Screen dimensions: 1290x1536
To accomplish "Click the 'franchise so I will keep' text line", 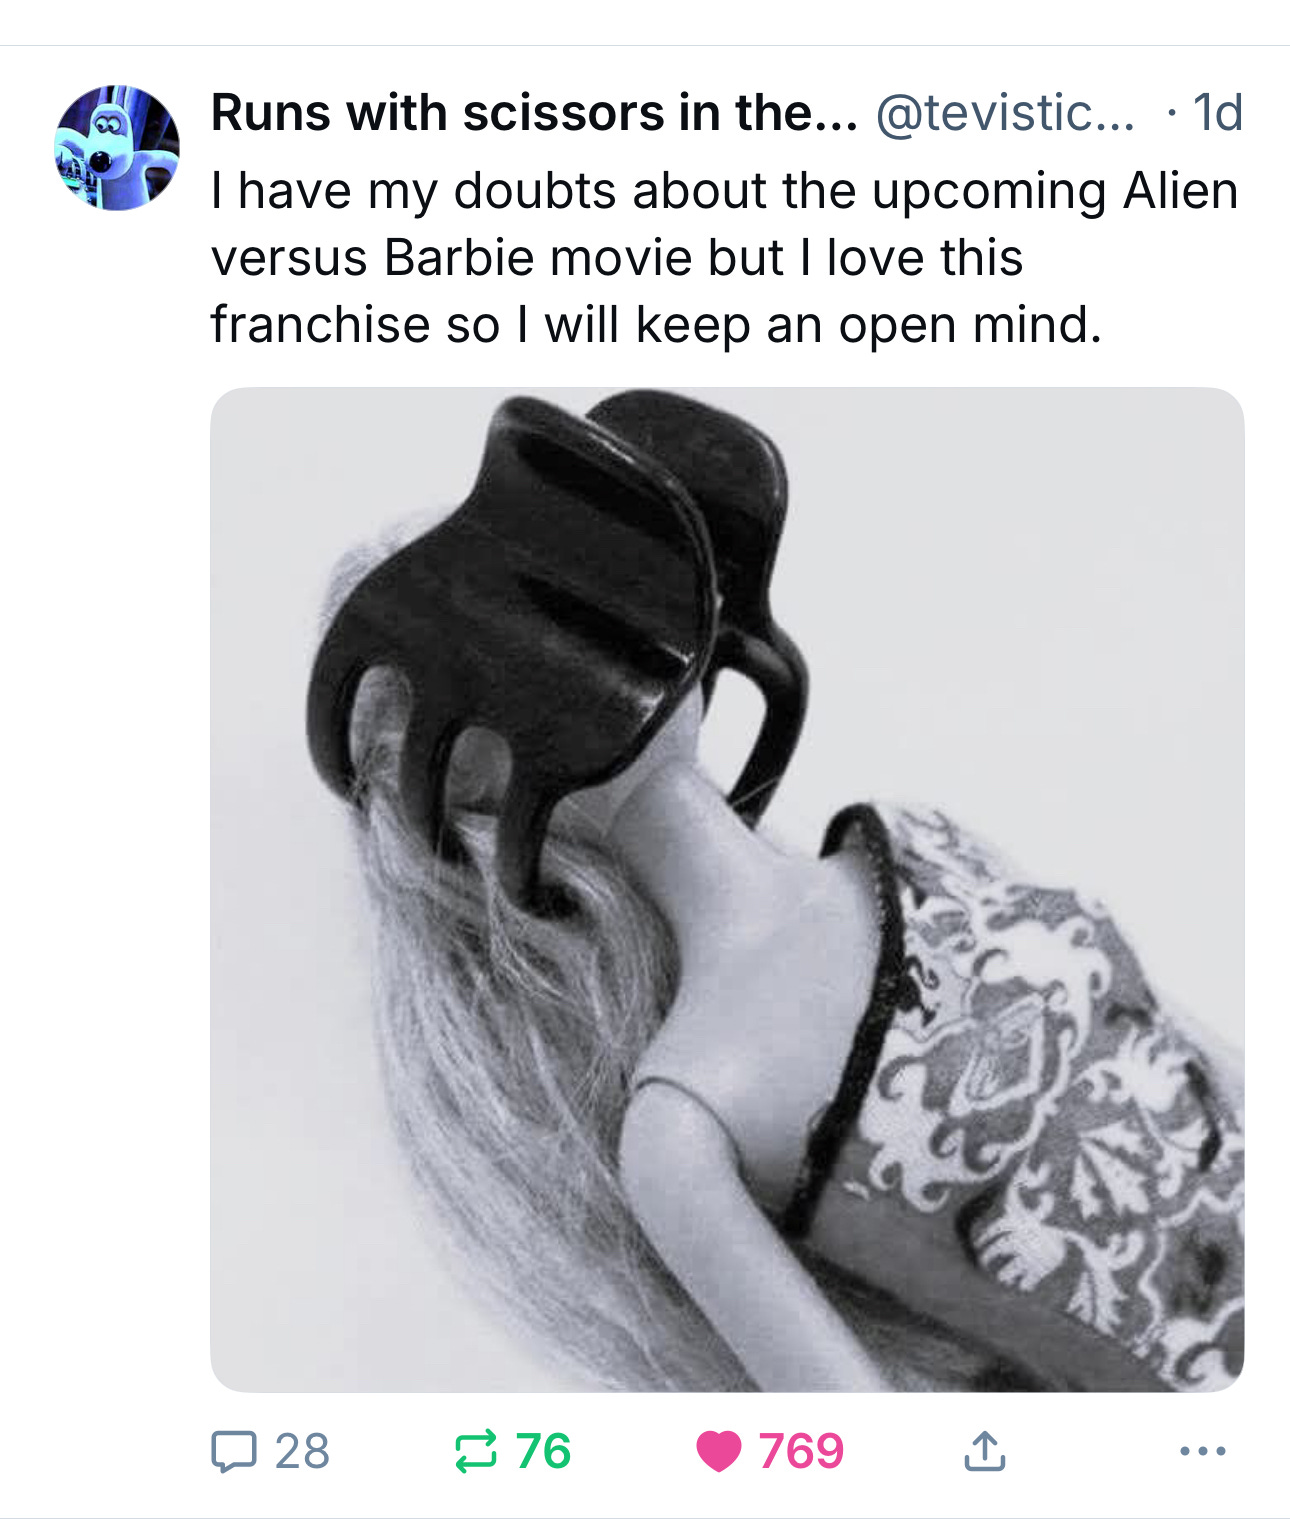I will (x=656, y=324).
